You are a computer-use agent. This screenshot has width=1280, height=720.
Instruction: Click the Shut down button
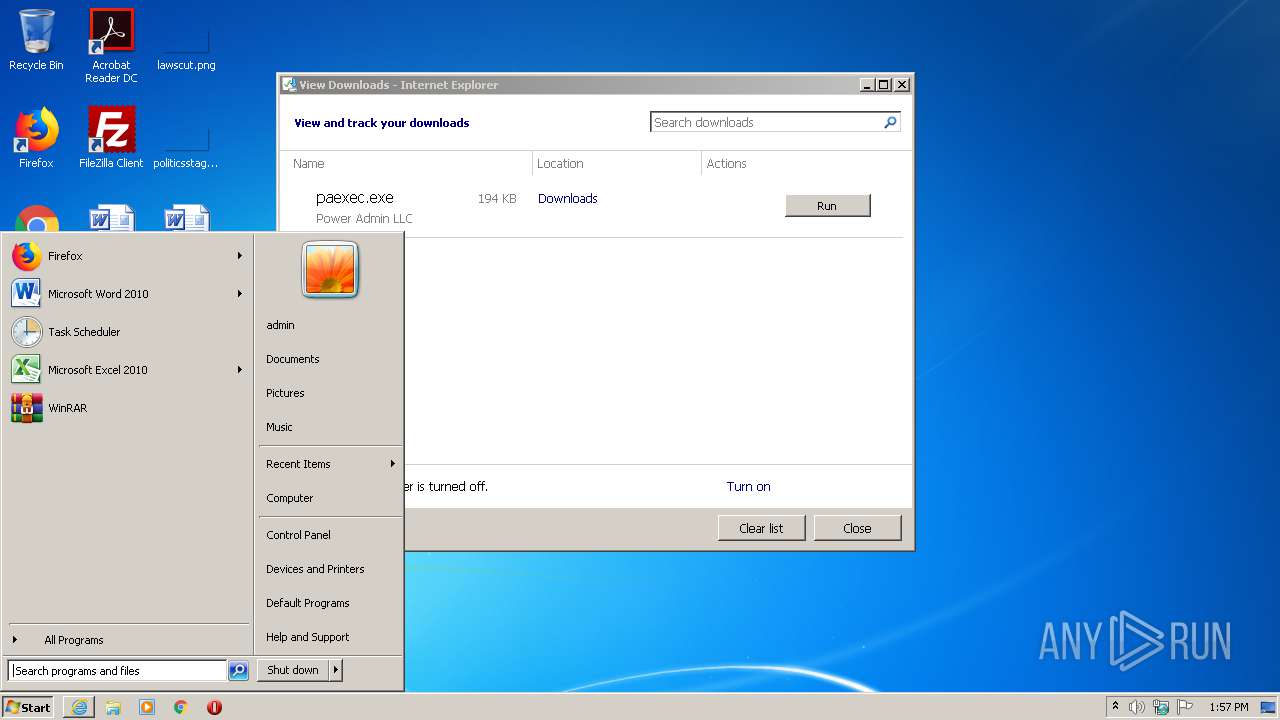click(x=293, y=670)
